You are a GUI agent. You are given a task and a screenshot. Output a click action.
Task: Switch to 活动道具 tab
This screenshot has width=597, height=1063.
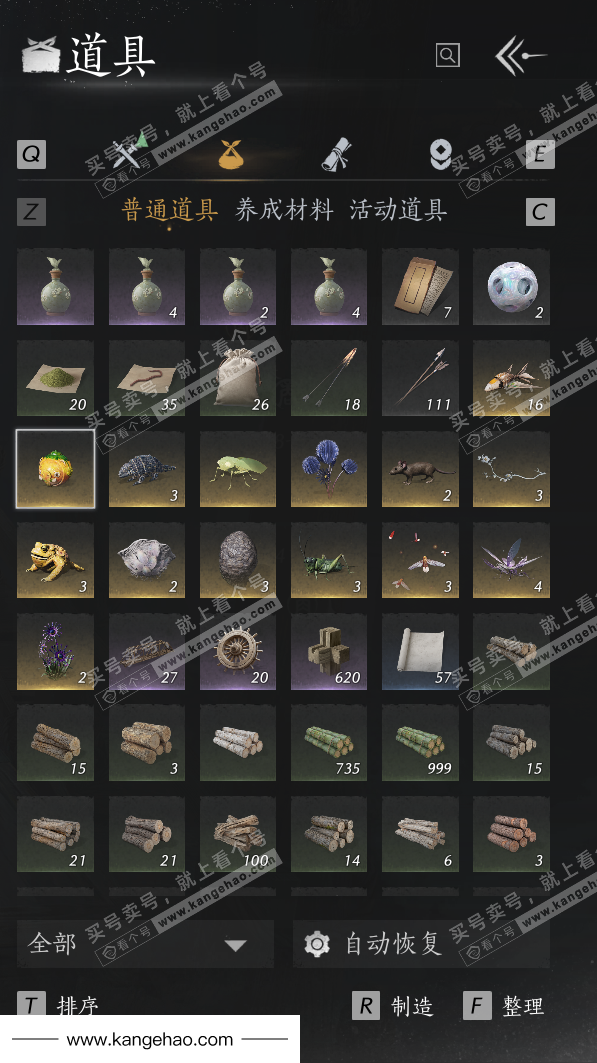tap(398, 210)
